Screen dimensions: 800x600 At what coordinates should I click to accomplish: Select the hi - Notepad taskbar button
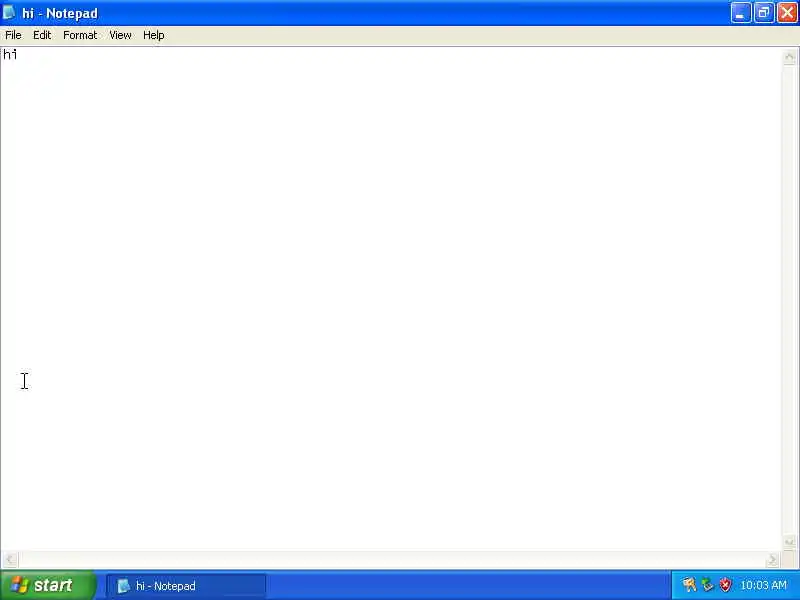click(186, 586)
